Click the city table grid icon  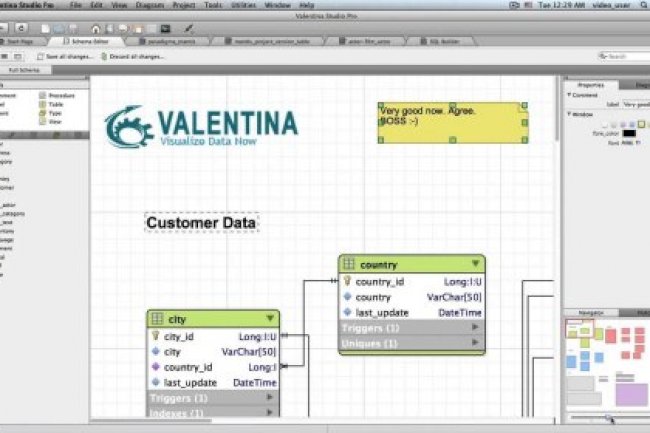(158, 319)
